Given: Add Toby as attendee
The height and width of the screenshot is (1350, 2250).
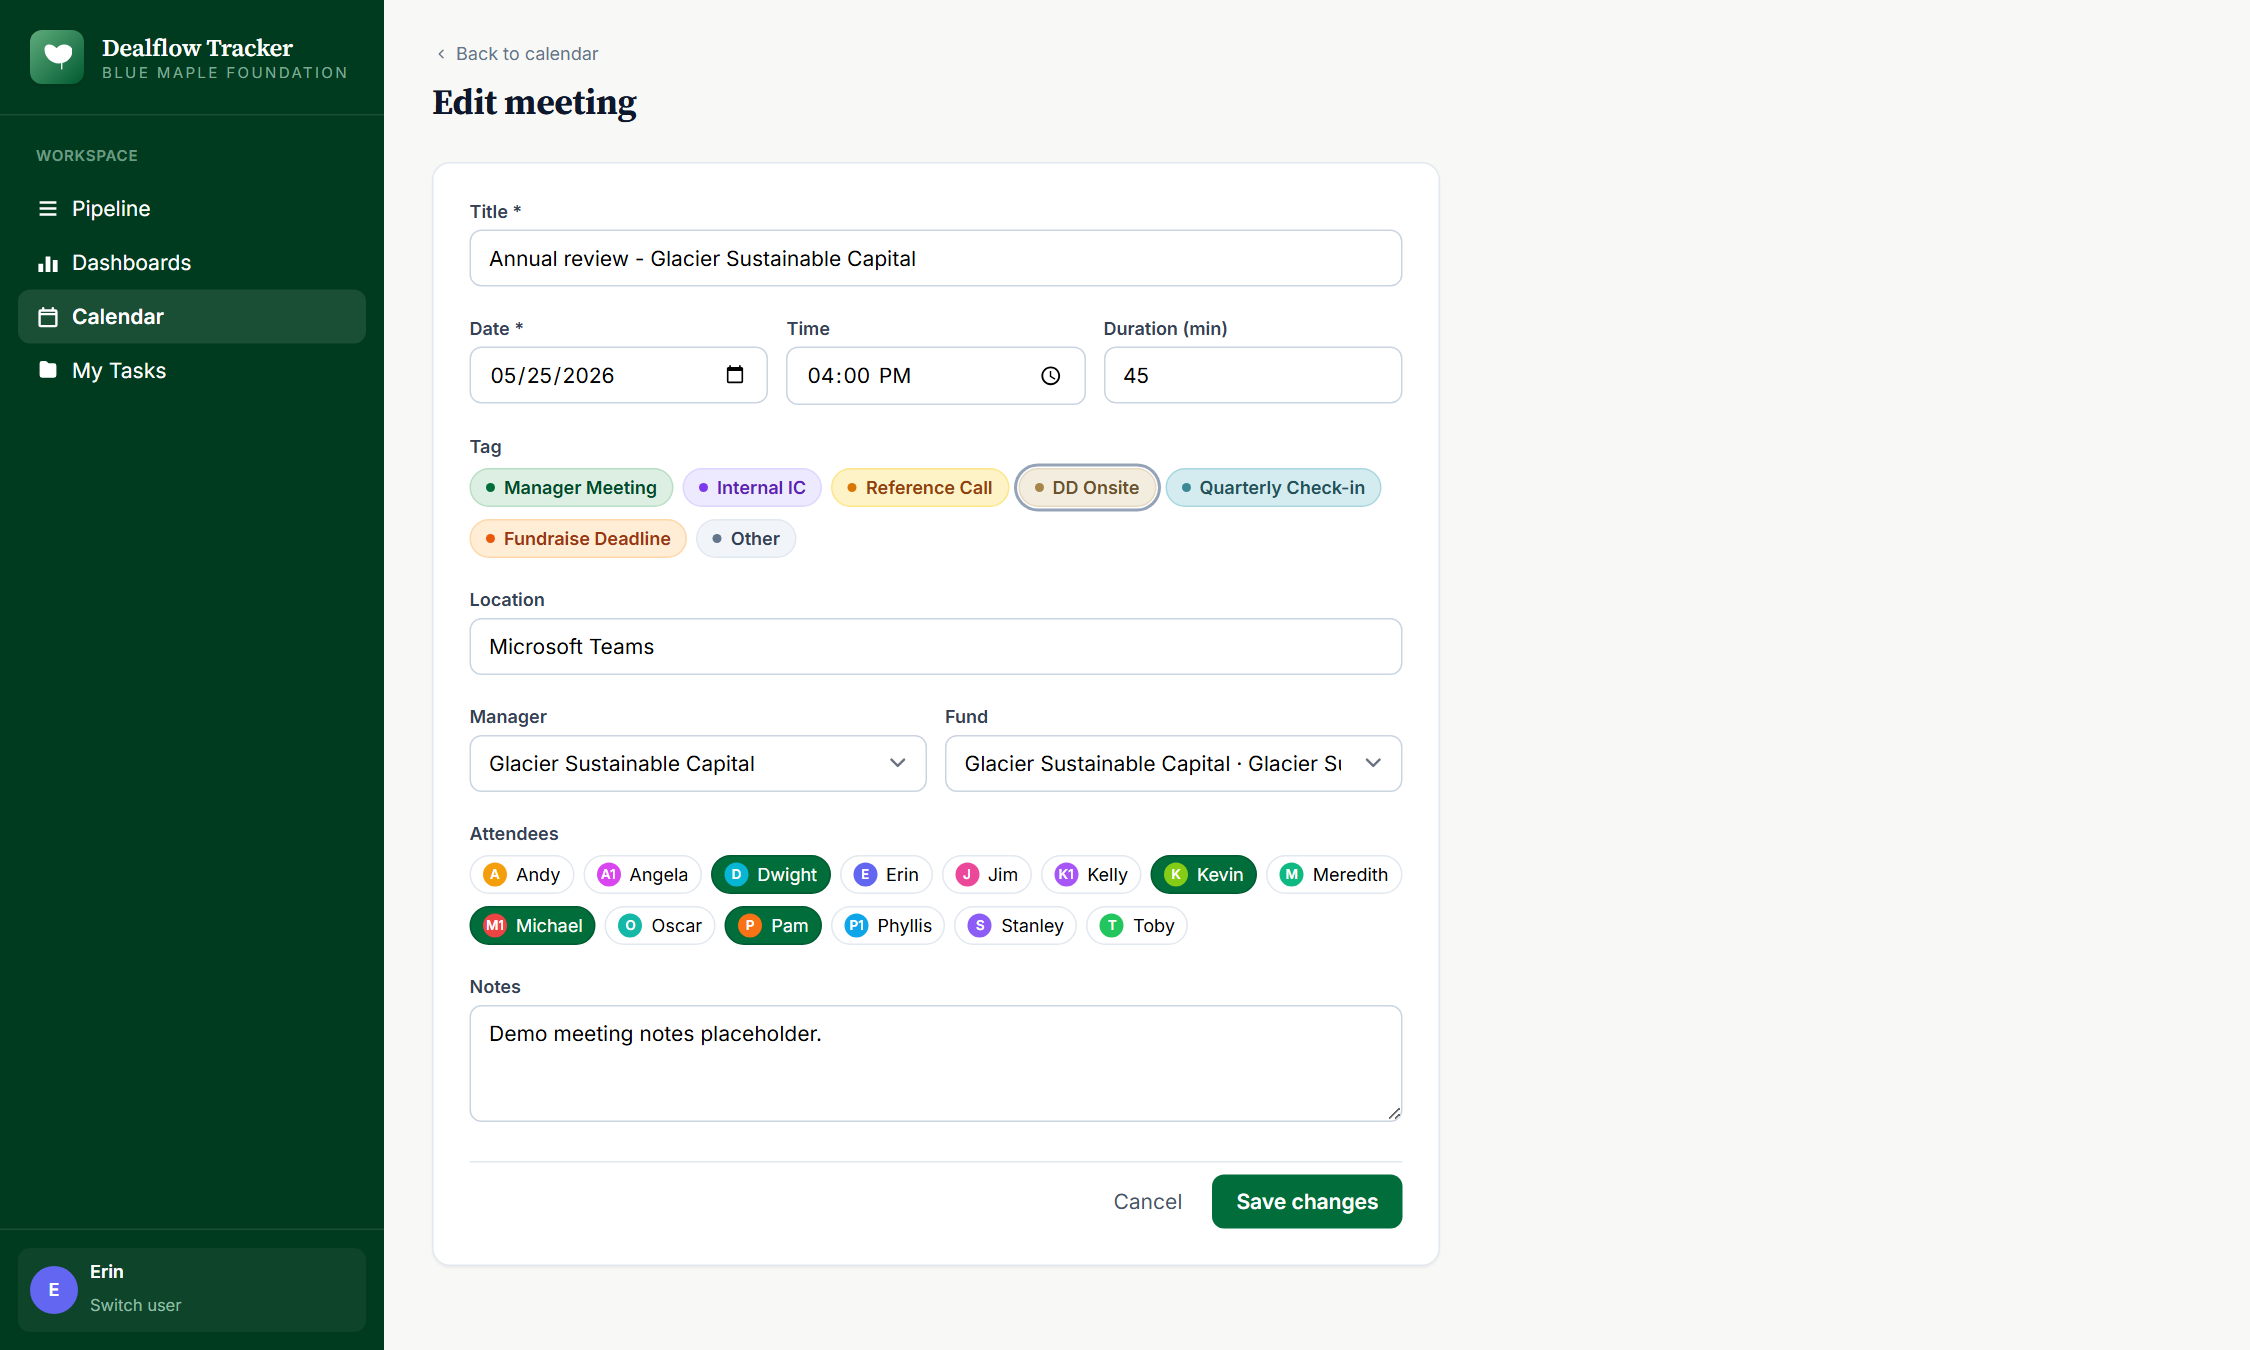Looking at the screenshot, I should [x=1137, y=926].
